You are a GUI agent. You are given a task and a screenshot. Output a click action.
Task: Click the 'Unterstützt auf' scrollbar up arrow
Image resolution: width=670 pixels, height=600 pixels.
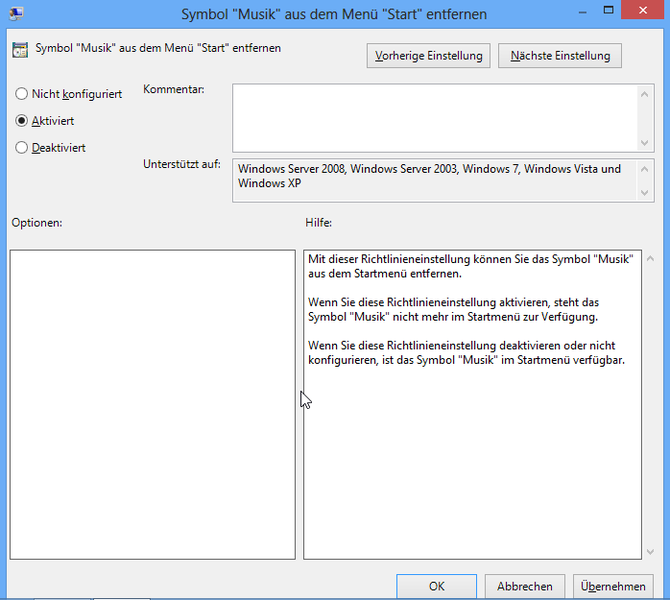pyautogui.click(x=645, y=168)
